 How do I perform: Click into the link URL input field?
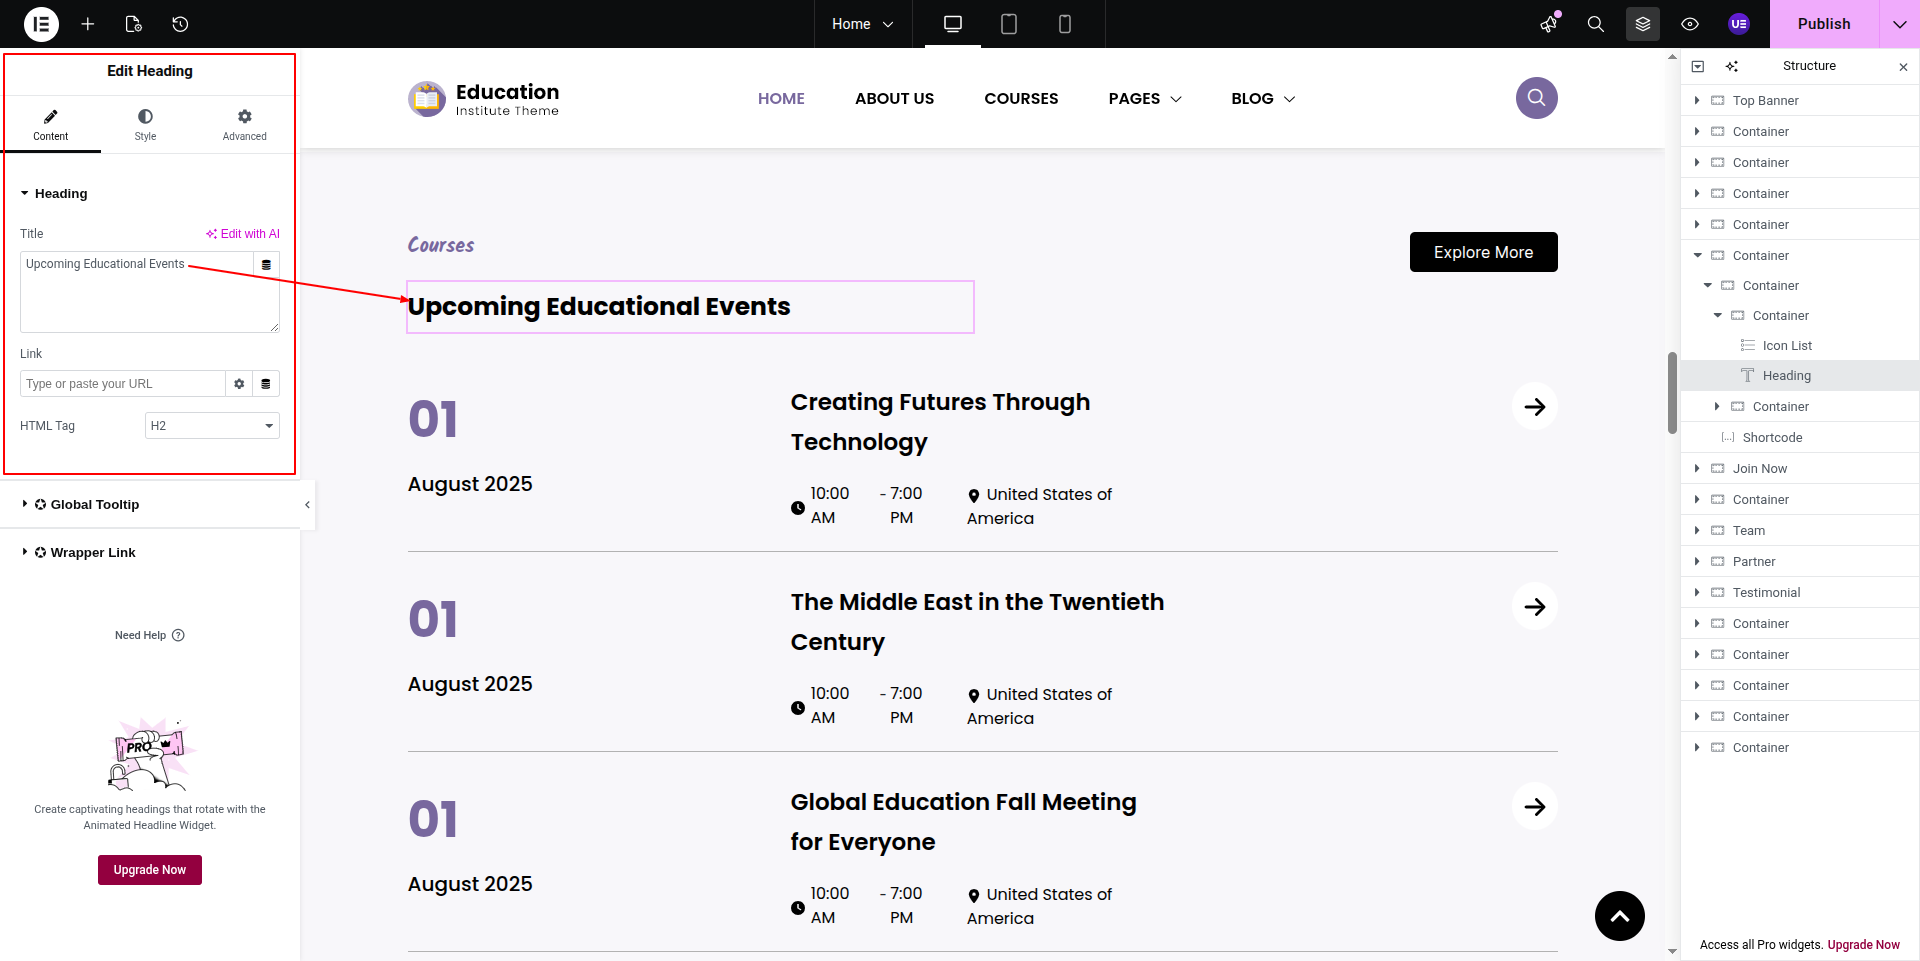tap(122, 384)
